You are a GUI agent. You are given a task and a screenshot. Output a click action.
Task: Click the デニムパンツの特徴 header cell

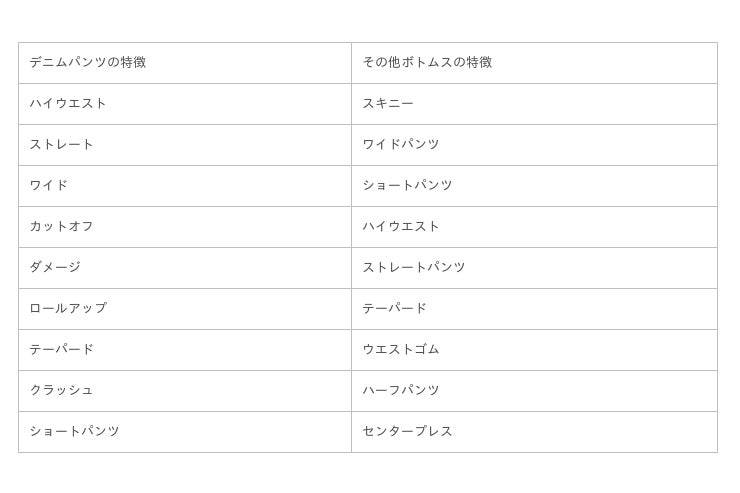click(88, 62)
